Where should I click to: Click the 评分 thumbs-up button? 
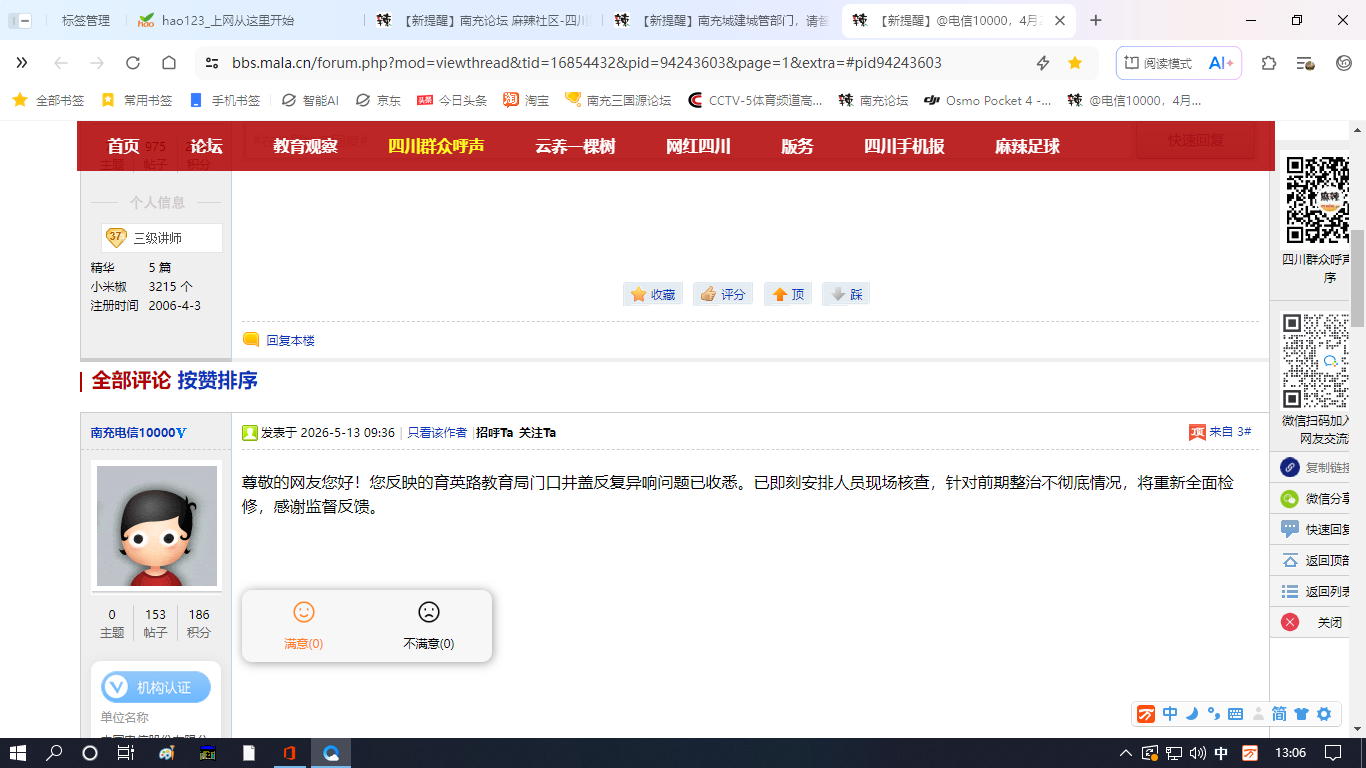[723, 294]
